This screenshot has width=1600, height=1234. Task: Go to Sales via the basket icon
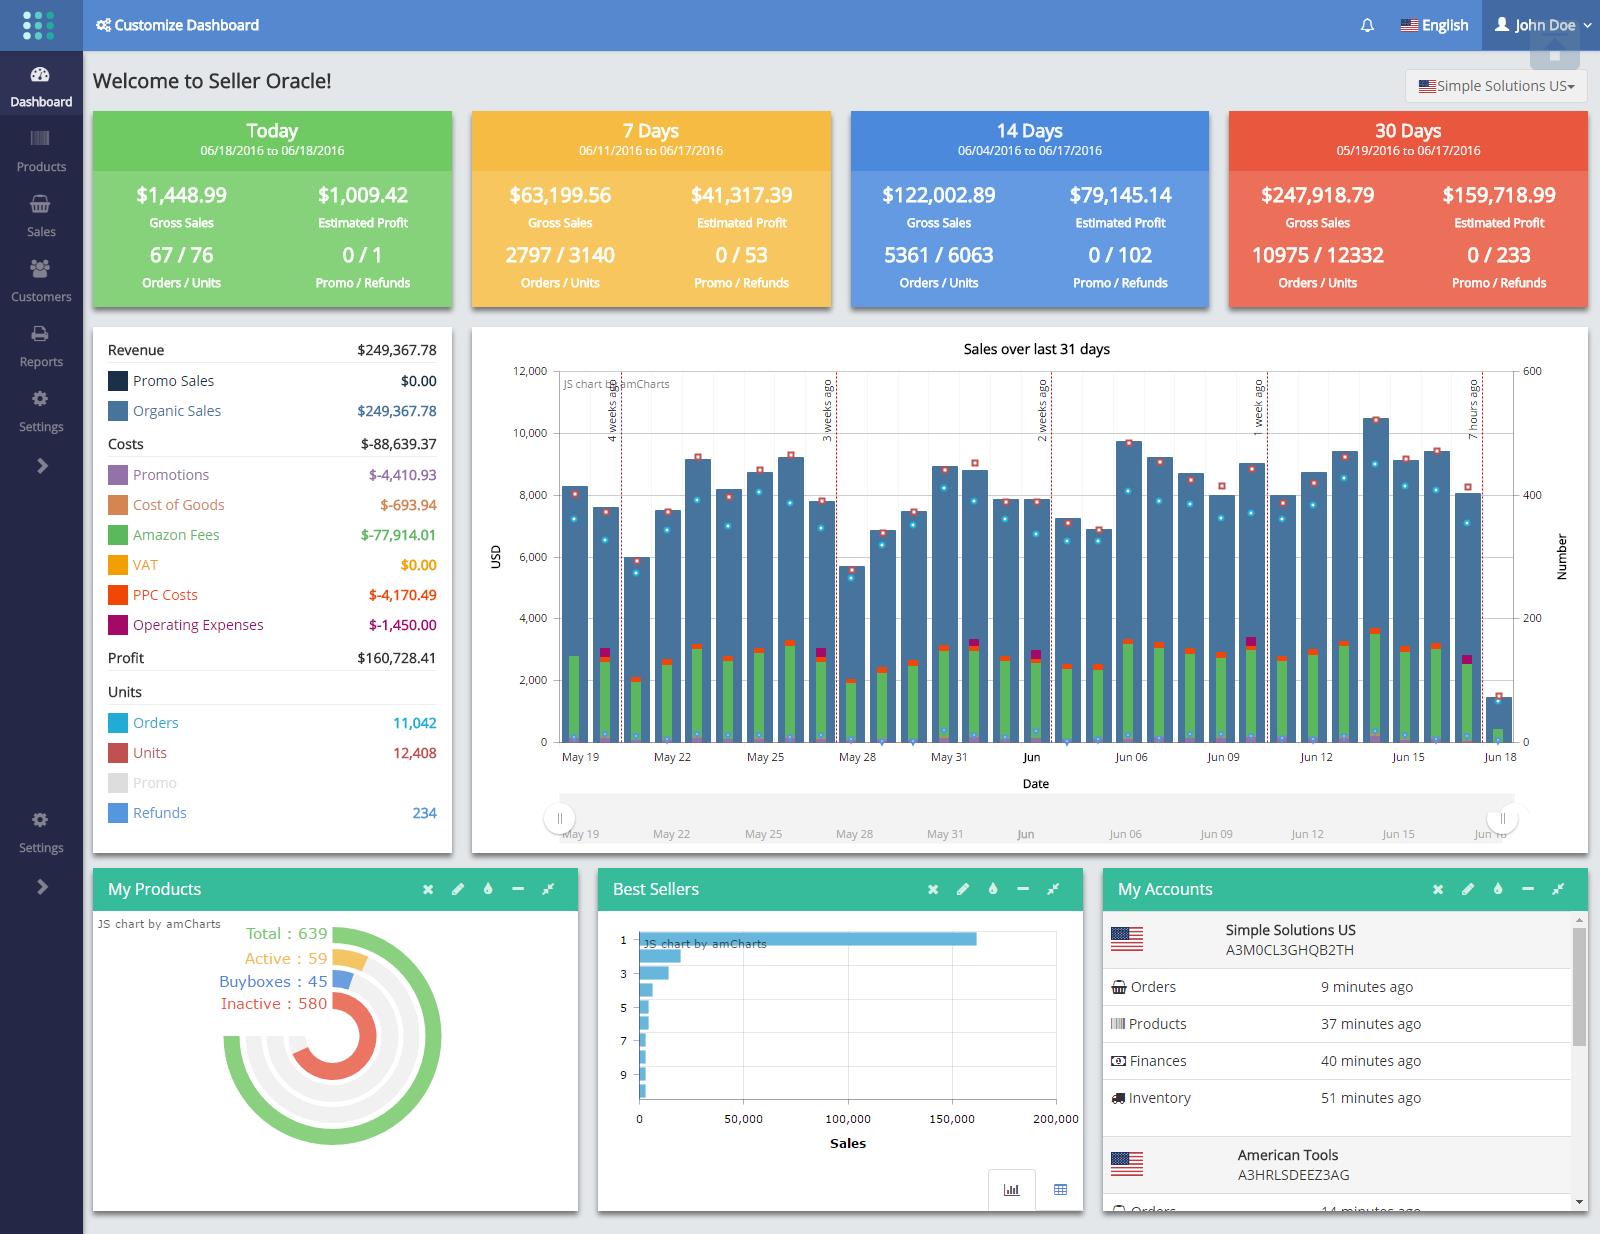(x=41, y=215)
